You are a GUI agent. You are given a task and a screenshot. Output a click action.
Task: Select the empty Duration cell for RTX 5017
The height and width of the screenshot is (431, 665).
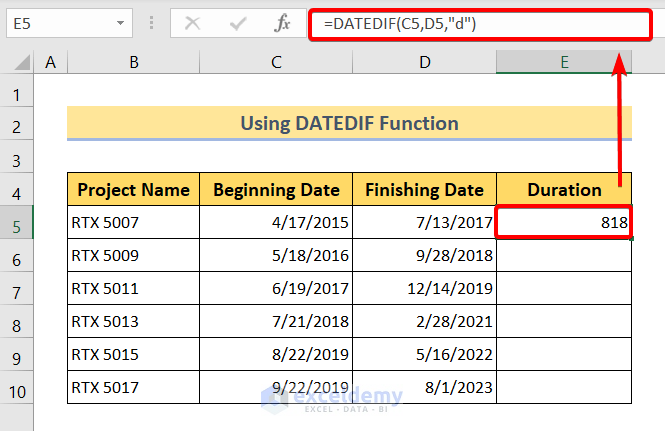tap(564, 387)
